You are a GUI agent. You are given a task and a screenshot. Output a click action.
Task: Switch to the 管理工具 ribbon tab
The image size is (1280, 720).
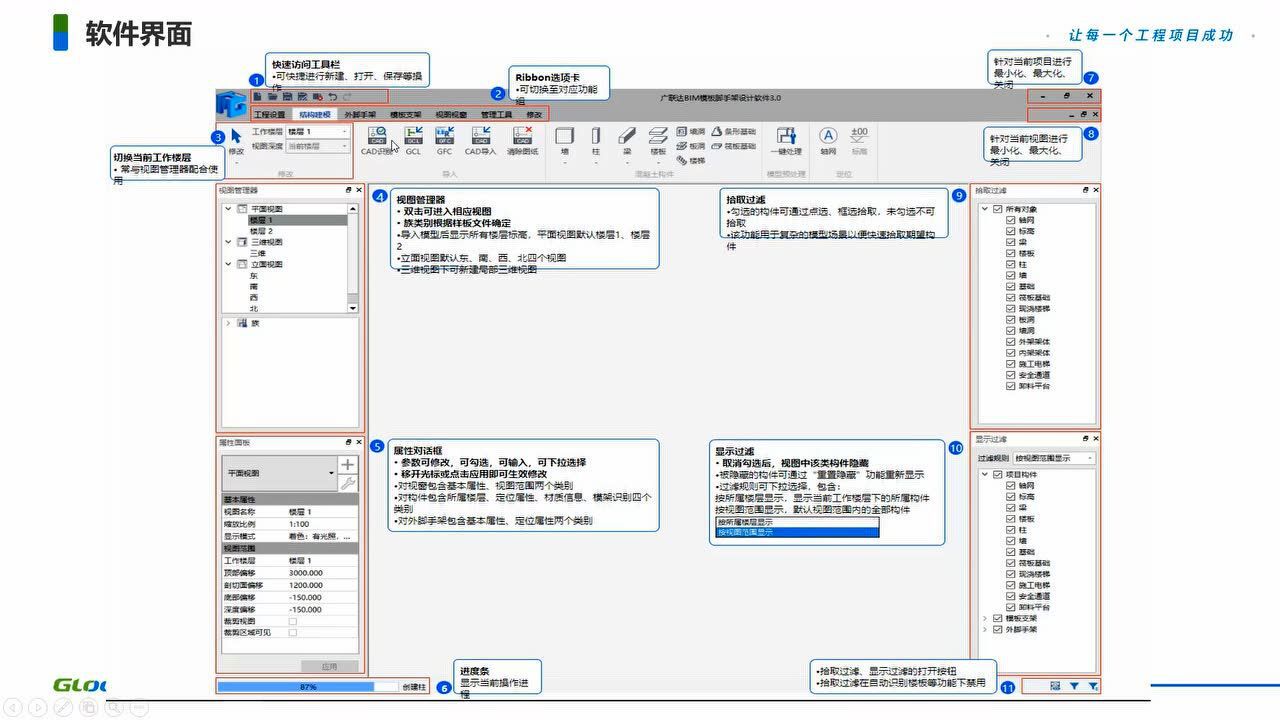[496, 115]
